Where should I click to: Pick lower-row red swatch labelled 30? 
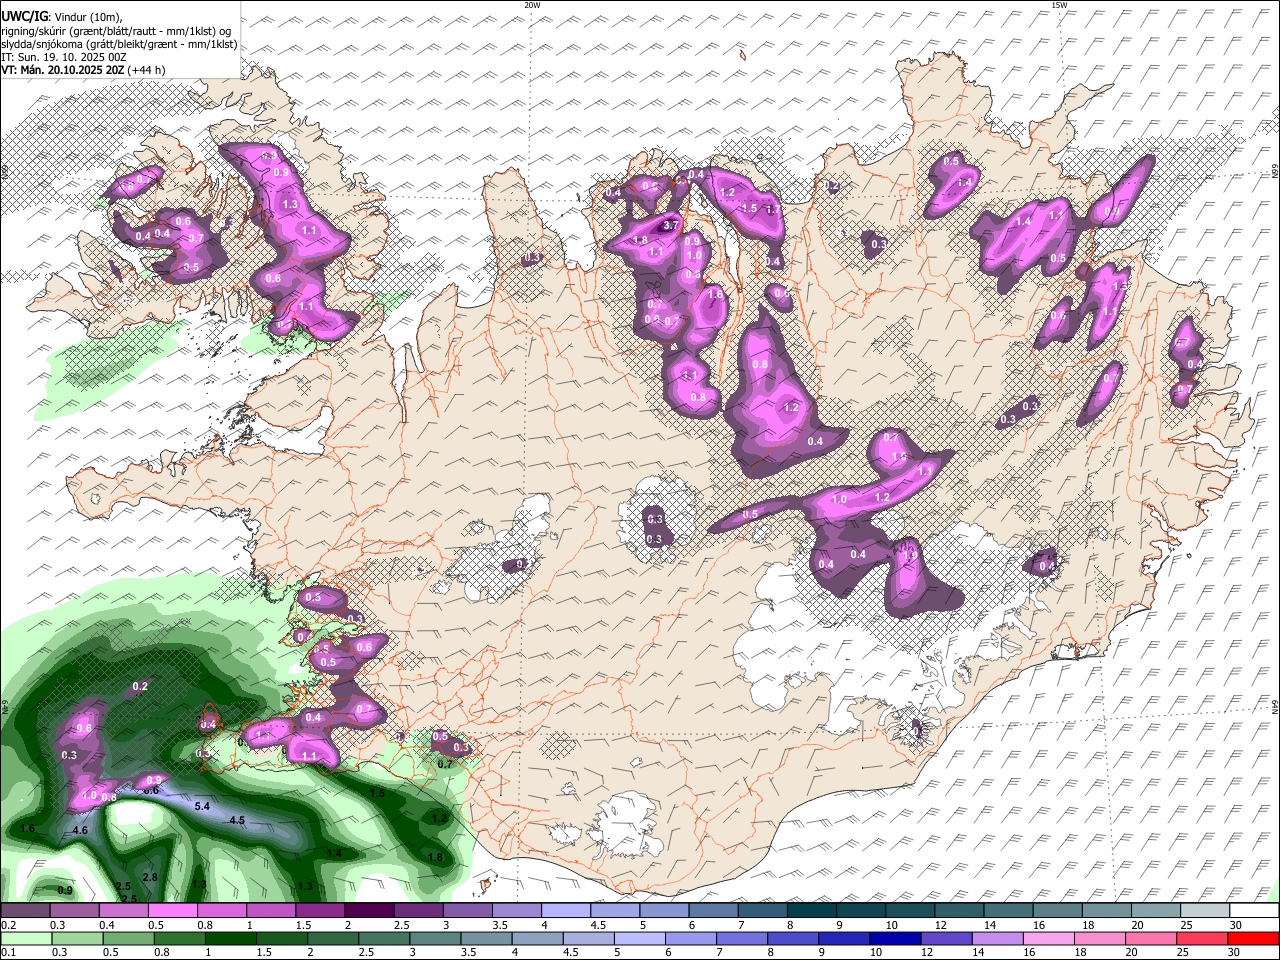click(x=1254, y=938)
